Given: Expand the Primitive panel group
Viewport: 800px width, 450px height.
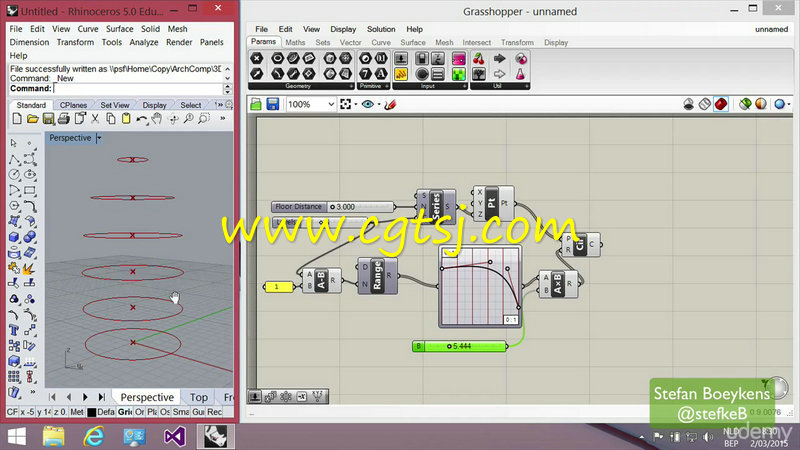Looking at the screenshot, I should [x=387, y=86].
